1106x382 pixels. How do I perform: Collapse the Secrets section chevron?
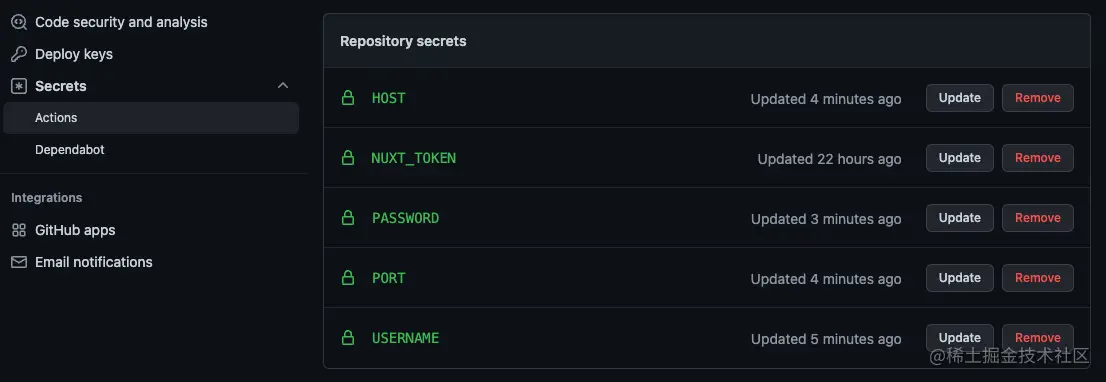[x=283, y=86]
